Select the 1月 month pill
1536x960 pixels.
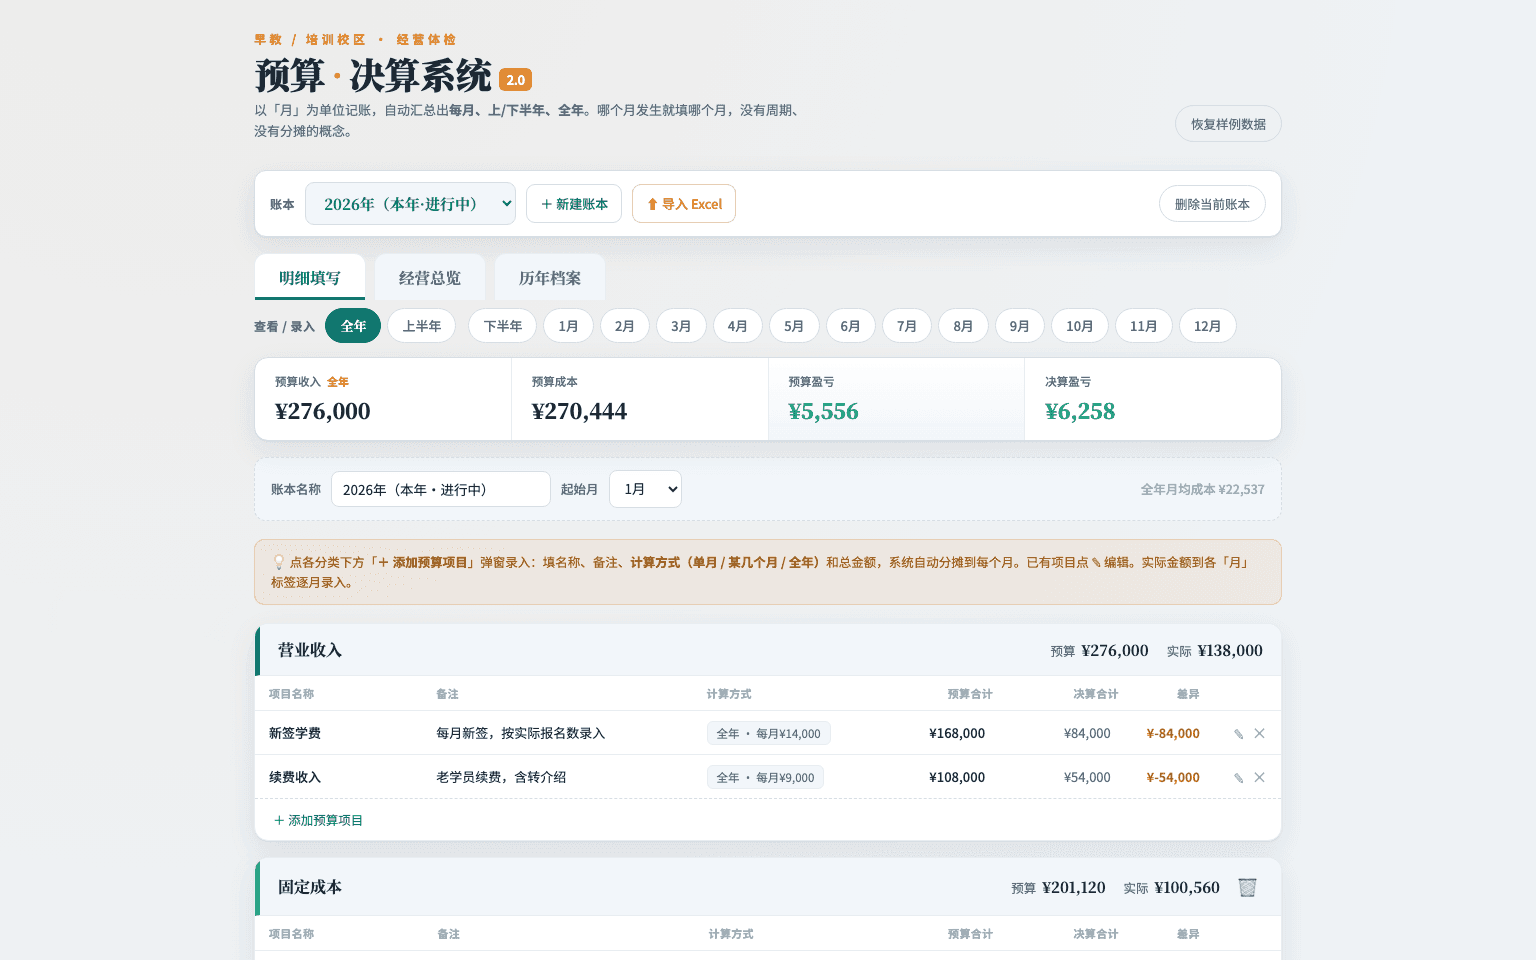point(569,326)
